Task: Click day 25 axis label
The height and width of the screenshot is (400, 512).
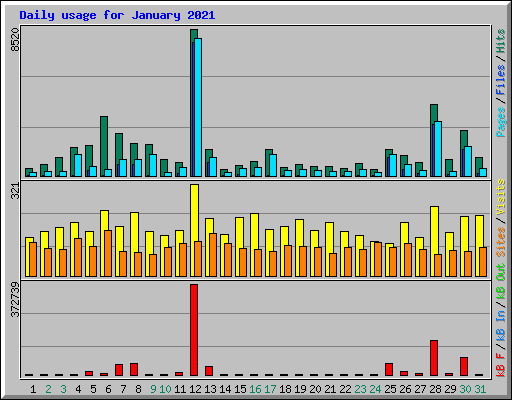Action: (390, 389)
